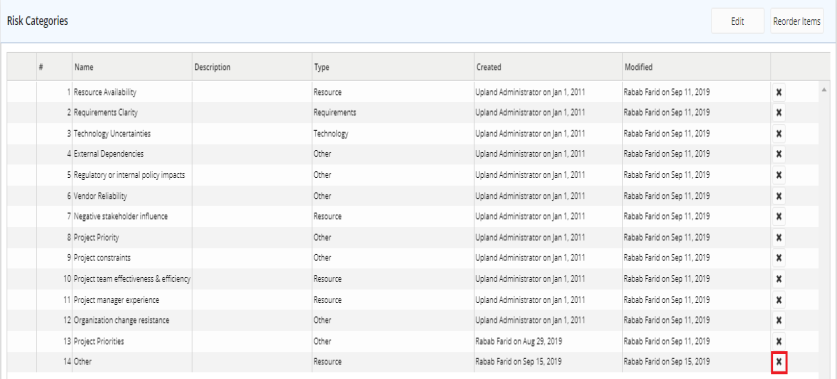Delete the Project Priorities category

point(778,341)
